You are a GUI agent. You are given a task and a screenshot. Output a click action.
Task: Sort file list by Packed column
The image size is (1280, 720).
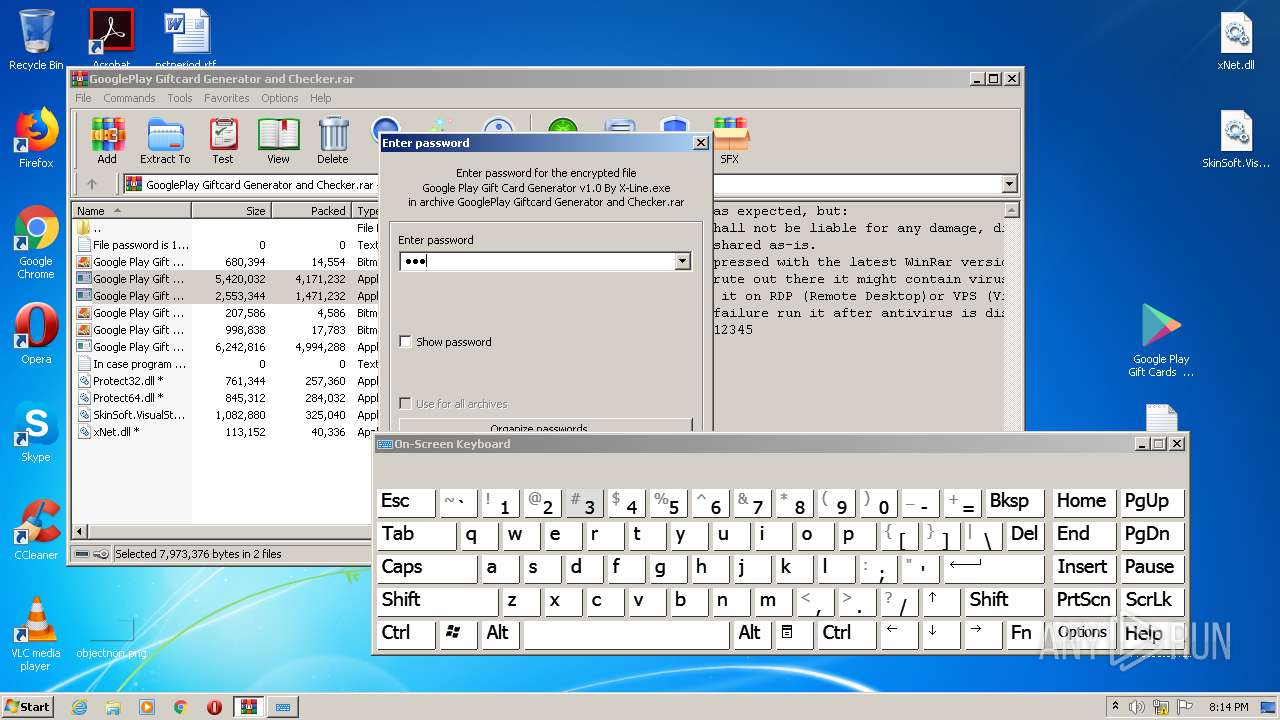coord(311,211)
